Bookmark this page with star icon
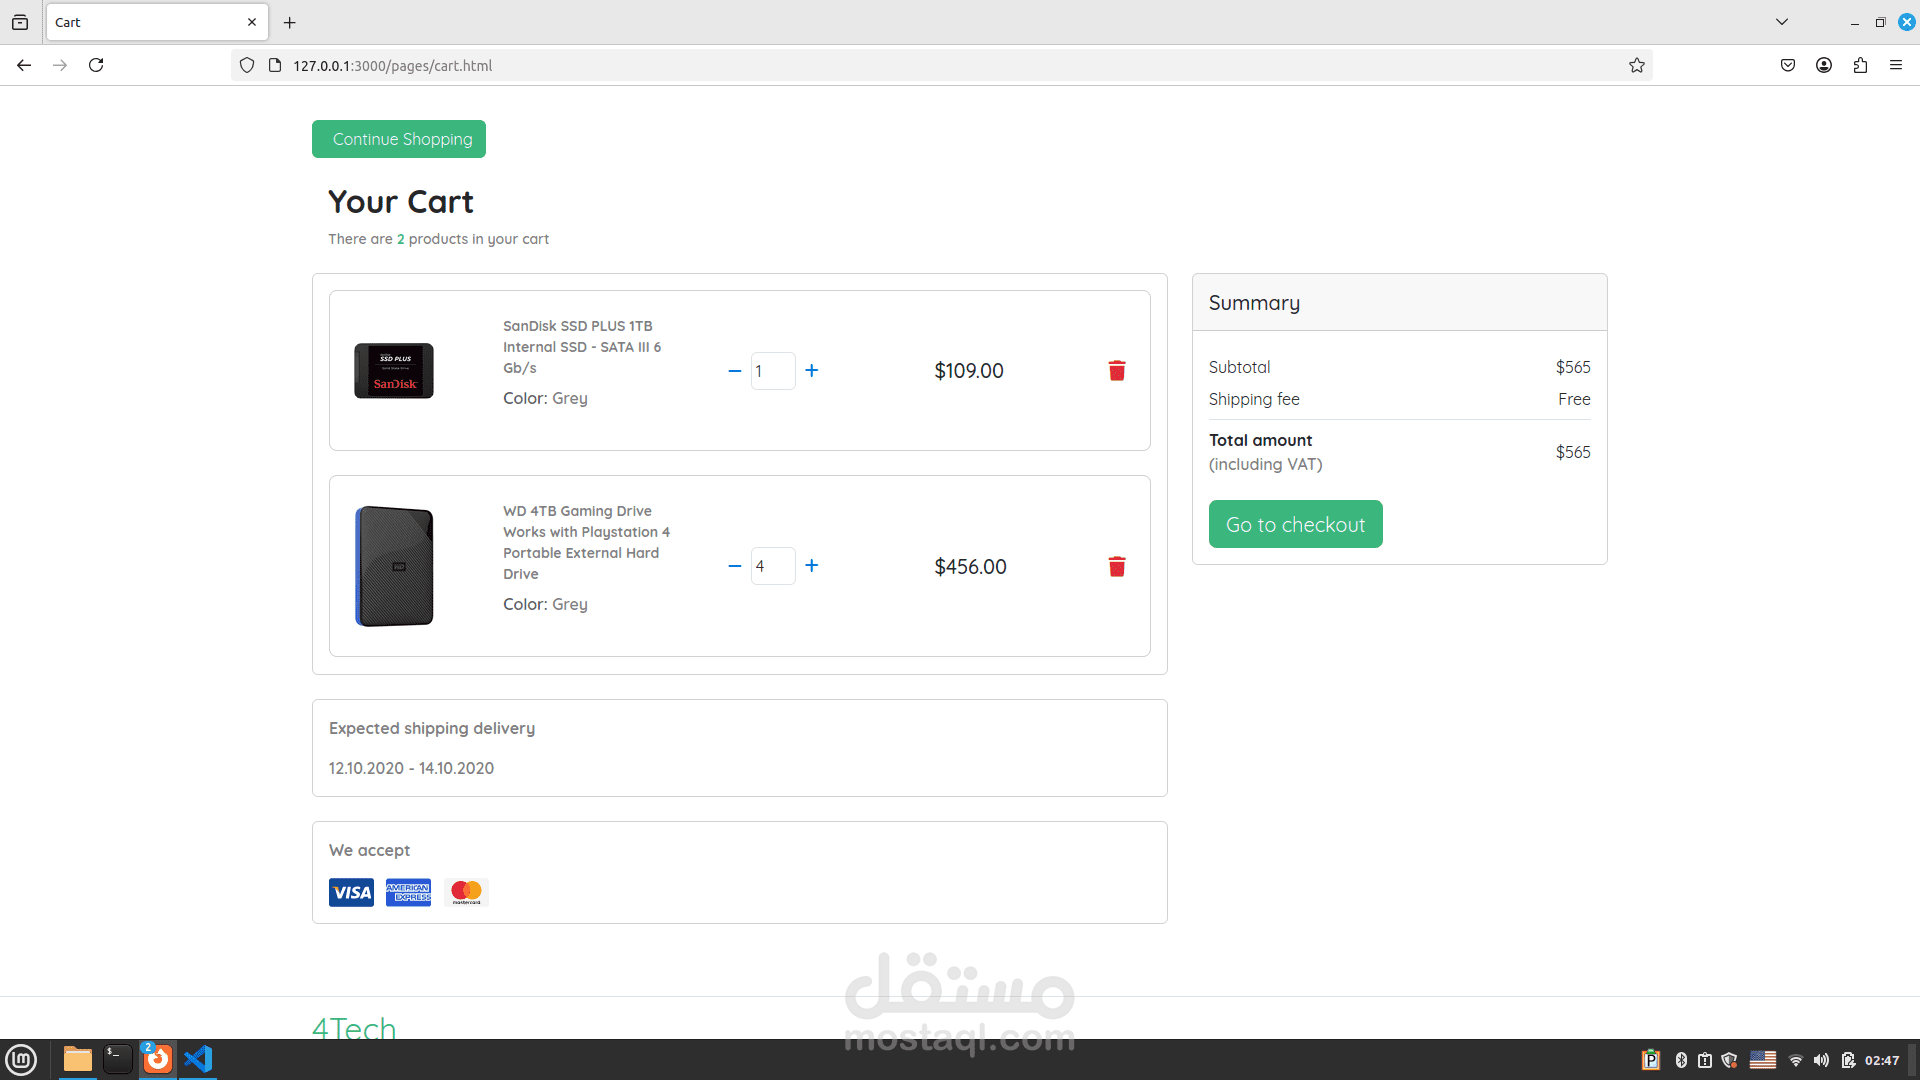The width and height of the screenshot is (1920, 1080). pos(1637,65)
